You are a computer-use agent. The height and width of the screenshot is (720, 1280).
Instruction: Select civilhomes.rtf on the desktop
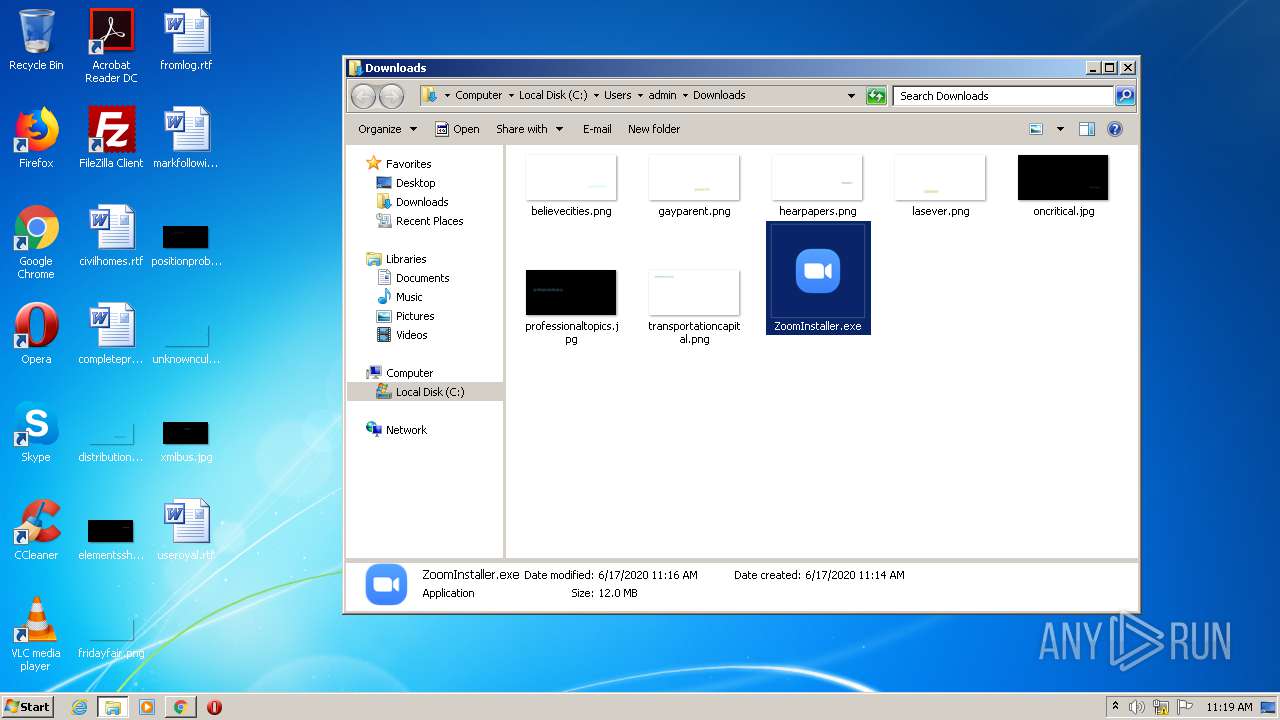coord(111,236)
